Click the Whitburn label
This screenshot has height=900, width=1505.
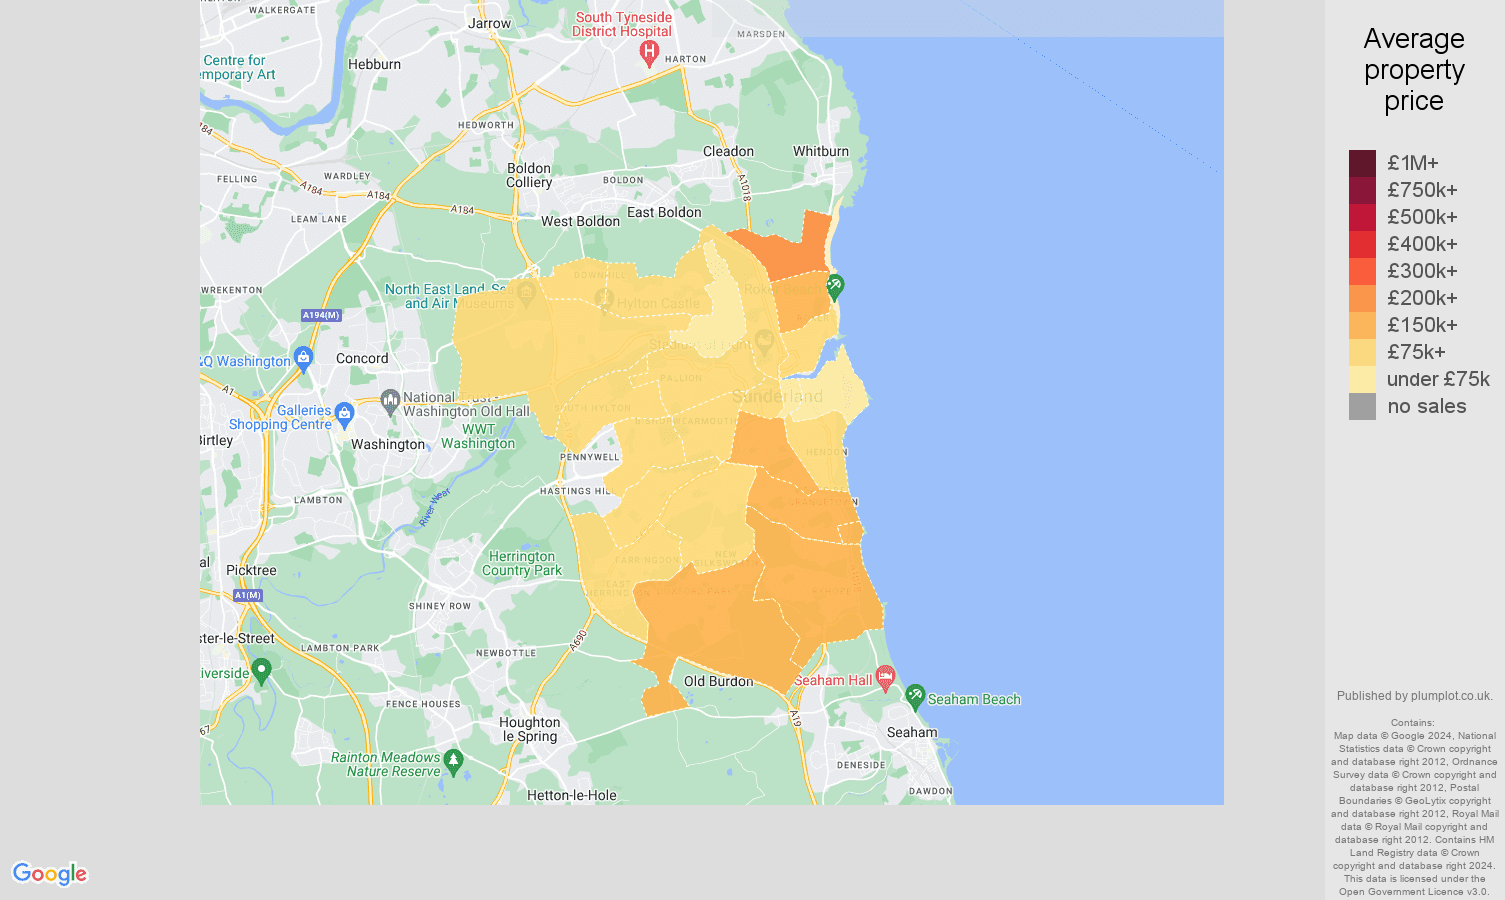[x=821, y=151]
